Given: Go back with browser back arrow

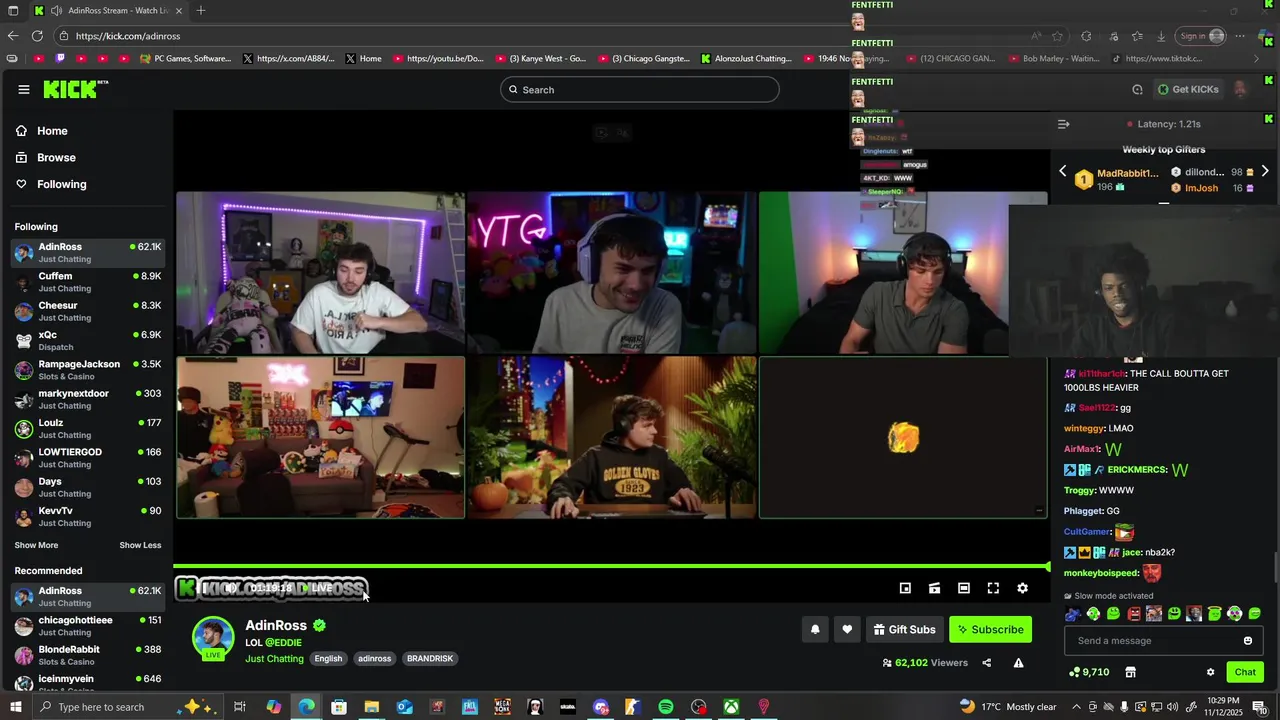Looking at the screenshot, I should tap(12, 36).
